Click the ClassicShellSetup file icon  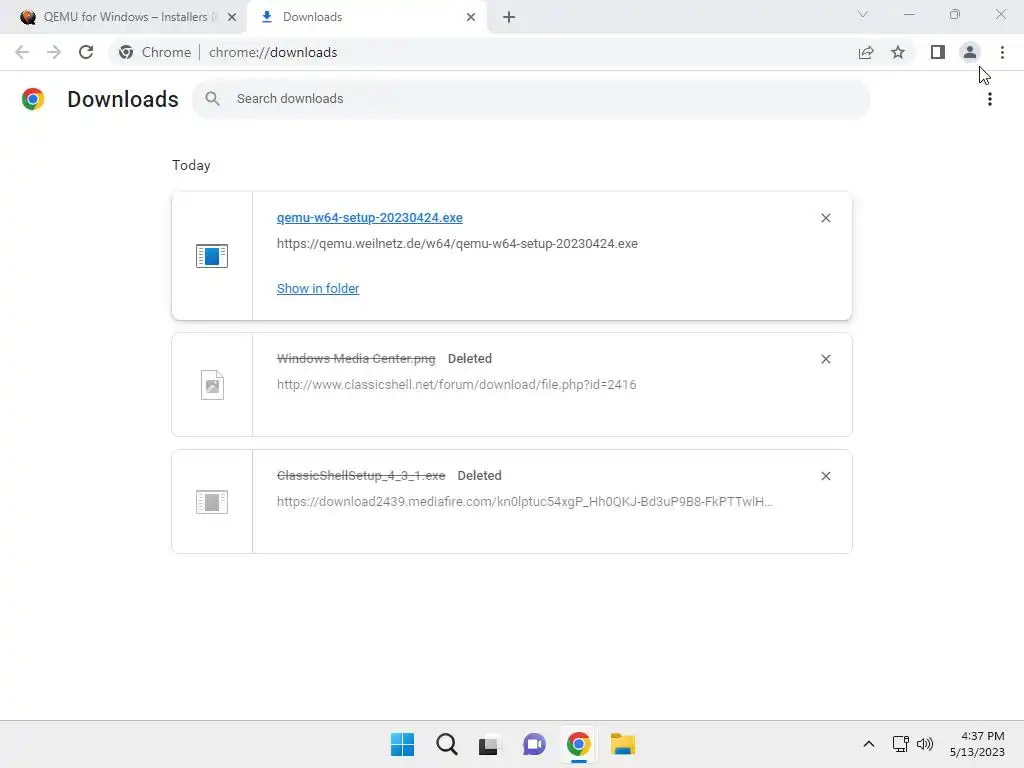tap(212, 502)
